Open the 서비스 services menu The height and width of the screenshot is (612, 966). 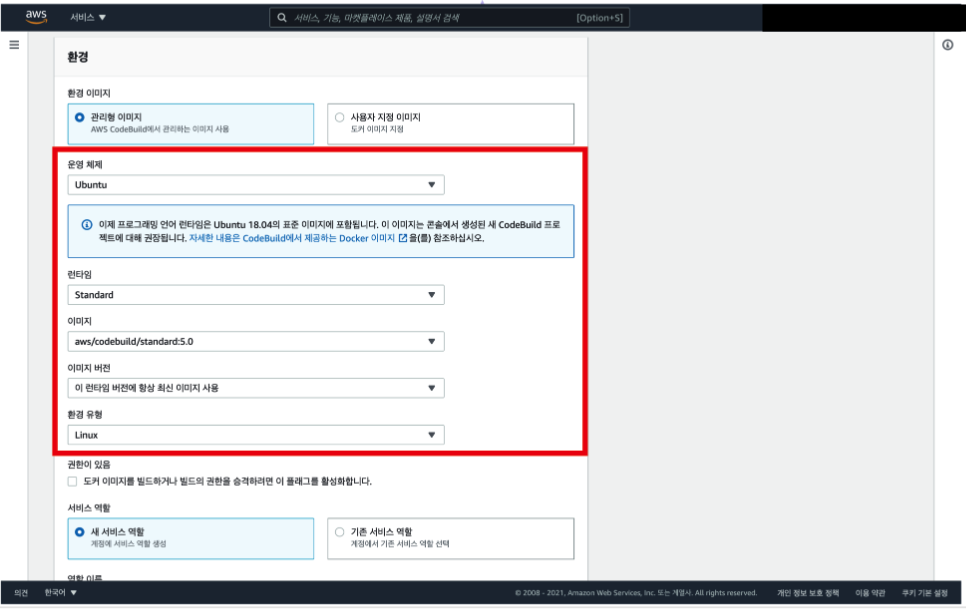click(88, 17)
